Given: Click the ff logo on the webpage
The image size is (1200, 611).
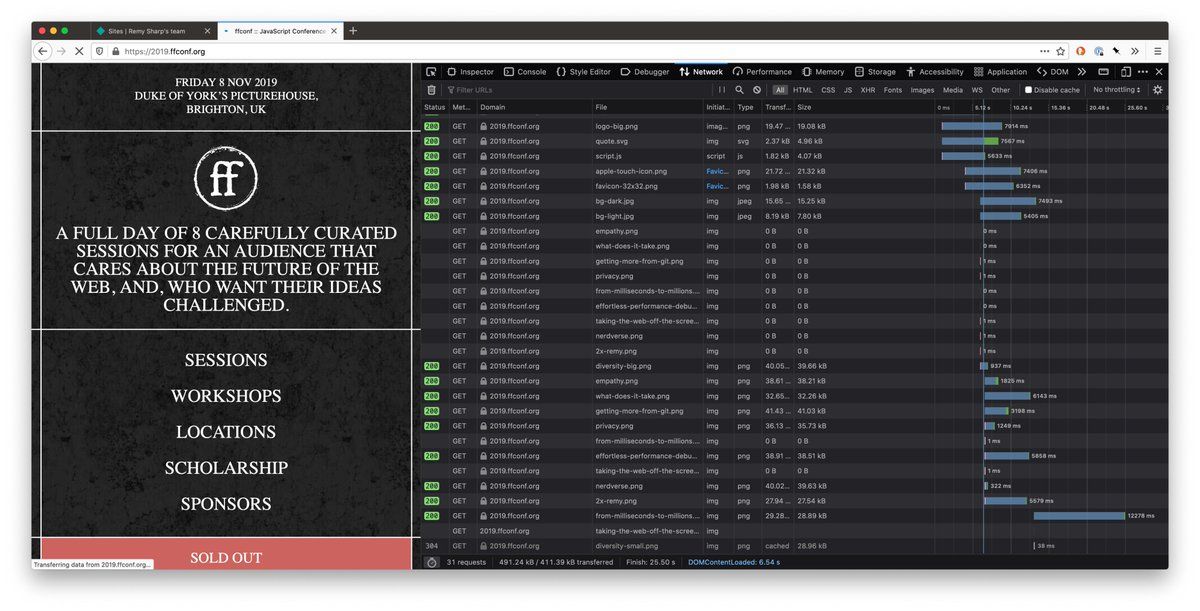Looking at the screenshot, I should (226, 178).
